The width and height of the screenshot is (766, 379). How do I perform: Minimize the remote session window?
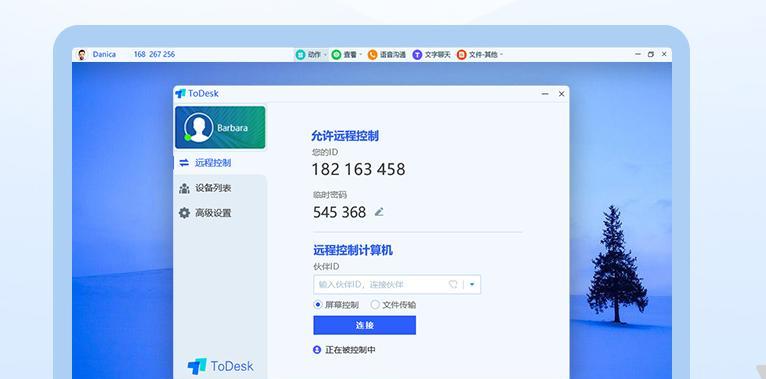pyautogui.click(x=638, y=54)
